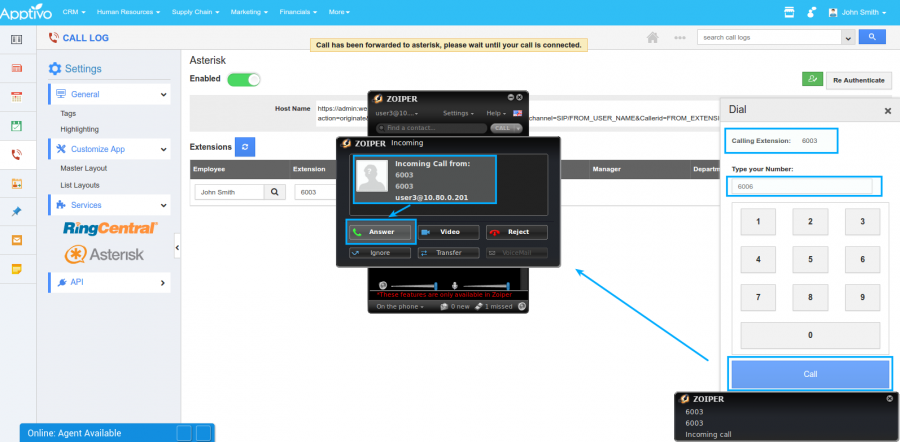Open List Layouts link
Viewport: 900px width, 442px height.
[x=80, y=185]
